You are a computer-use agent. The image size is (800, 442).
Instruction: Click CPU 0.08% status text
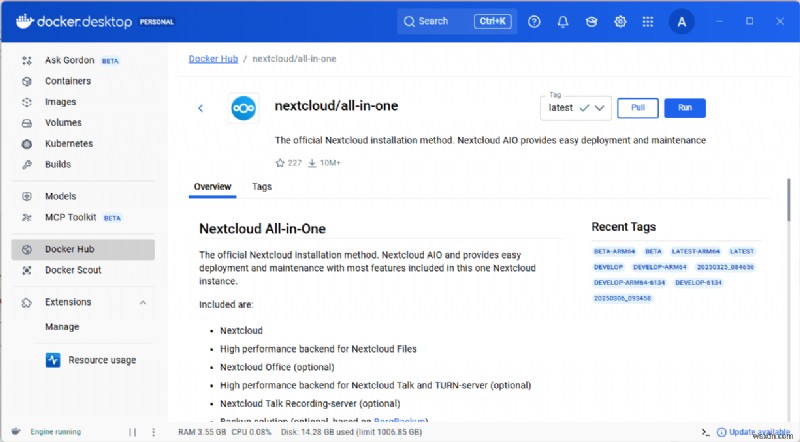point(252,432)
